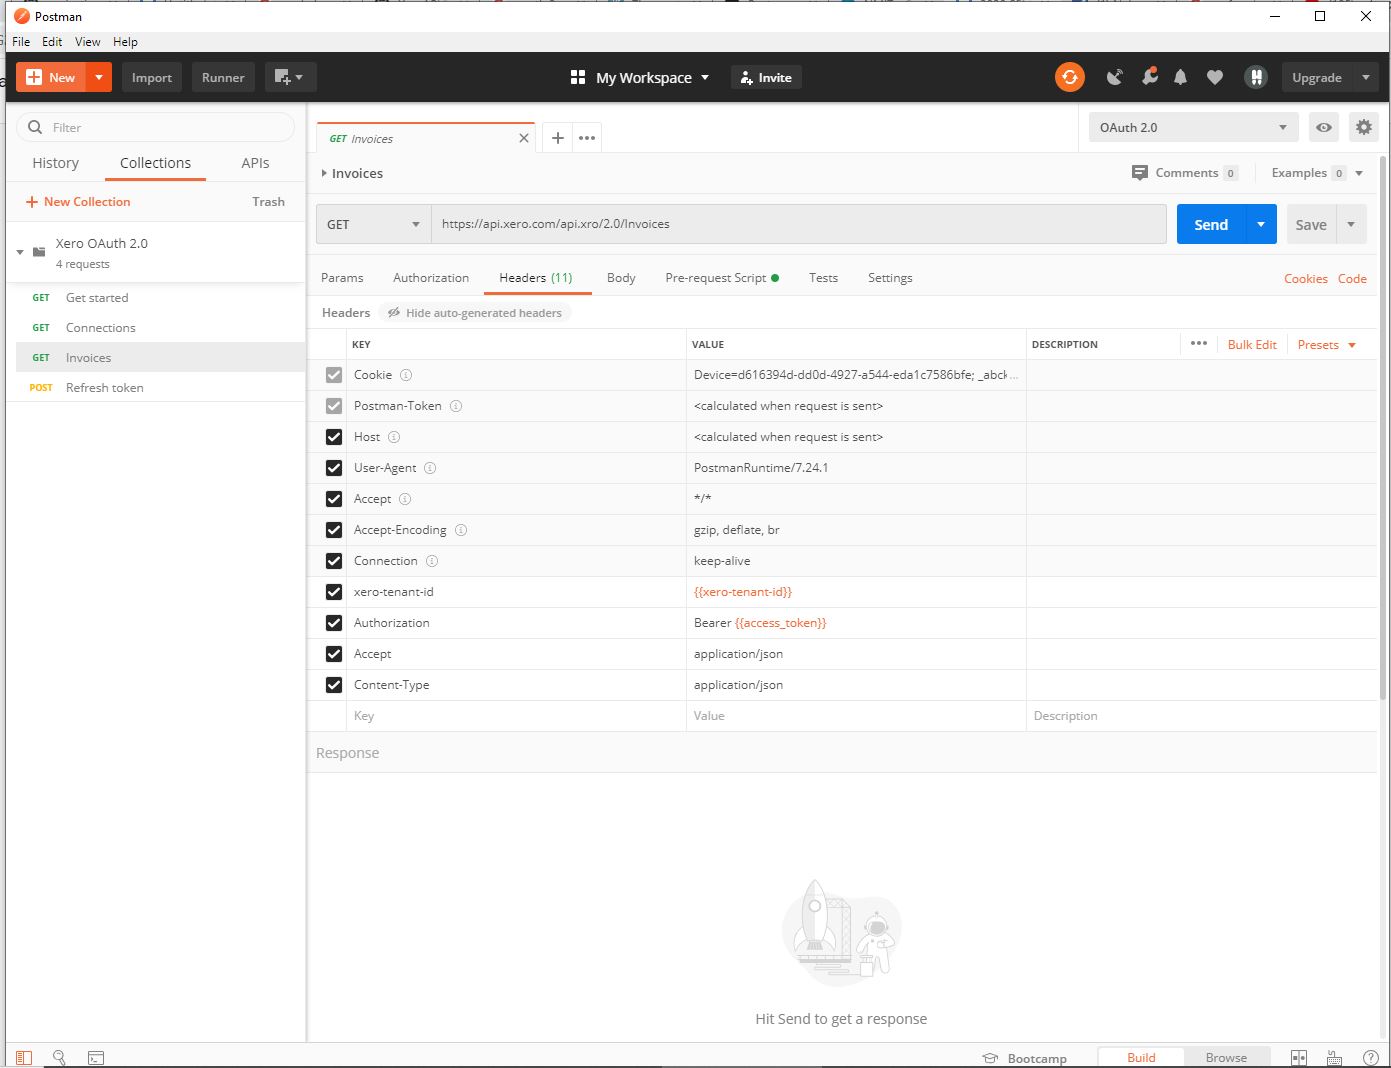The width and height of the screenshot is (1391, 1068).
Task: Click the info icon next to Postman-Token
Action: tap(456, 406)
